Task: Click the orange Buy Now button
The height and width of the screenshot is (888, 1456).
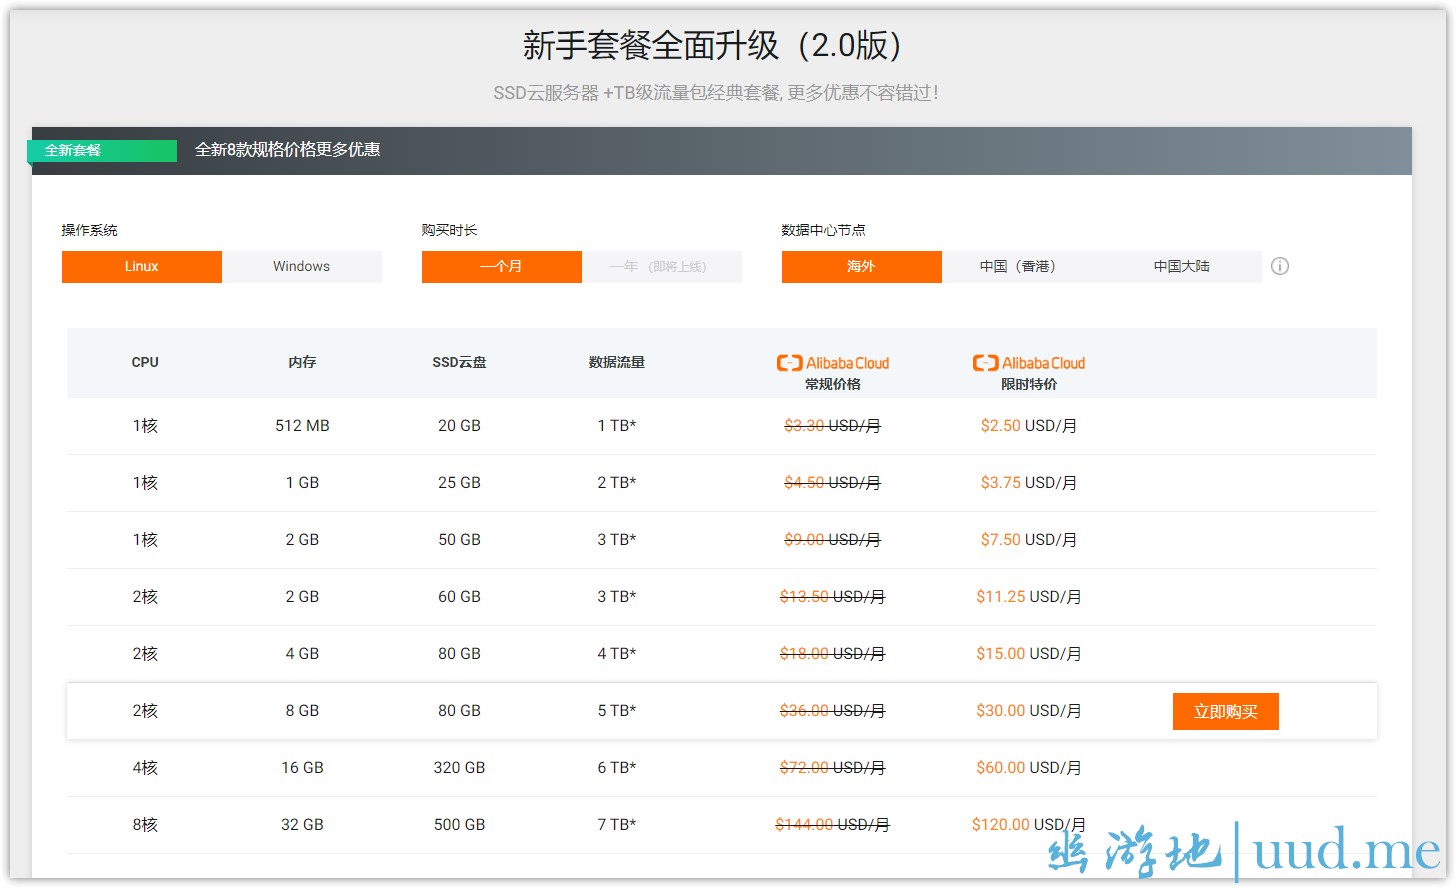Action: pyautogui.click(x=1225, y=711)
